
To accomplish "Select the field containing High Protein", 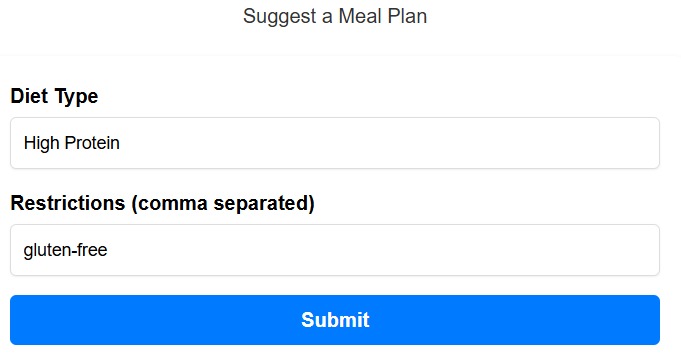I will 335,143.
